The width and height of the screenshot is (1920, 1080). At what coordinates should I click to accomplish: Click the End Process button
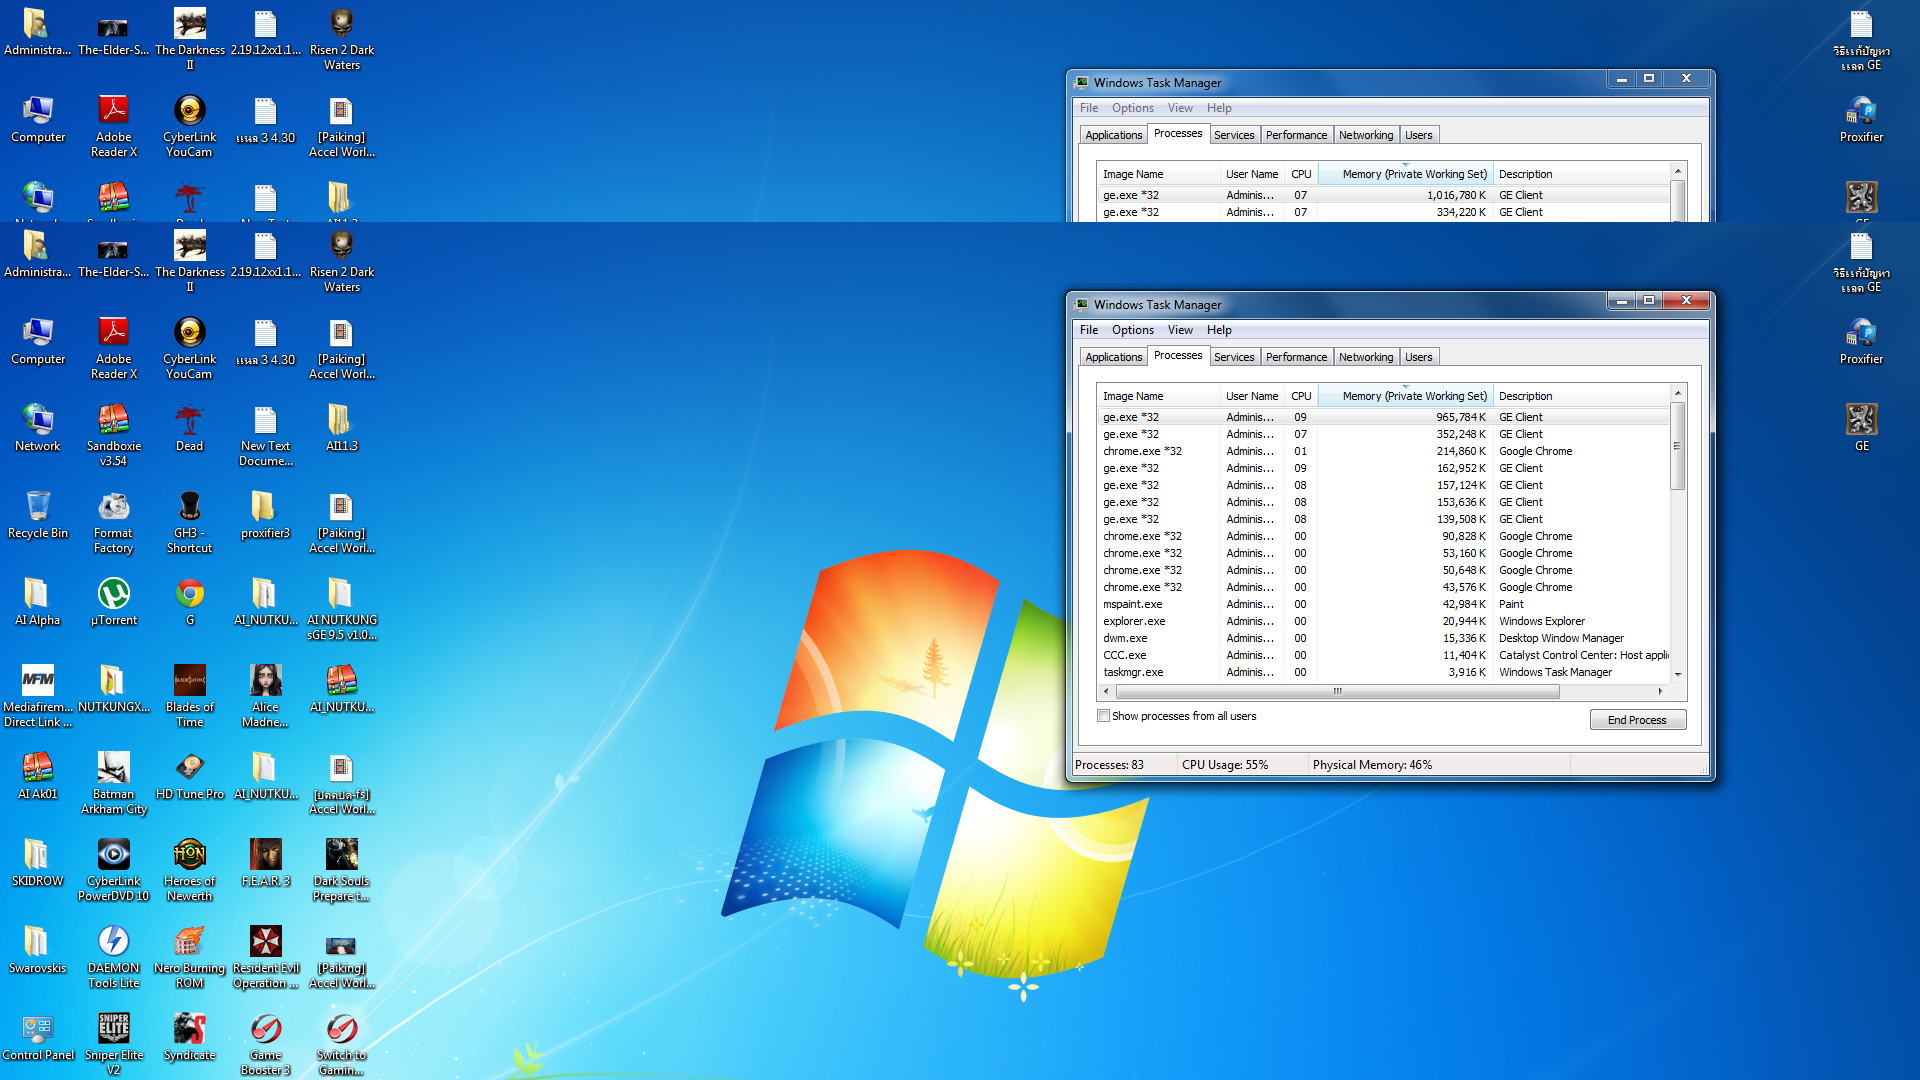pyautogui.click(x=1637, y=720)
